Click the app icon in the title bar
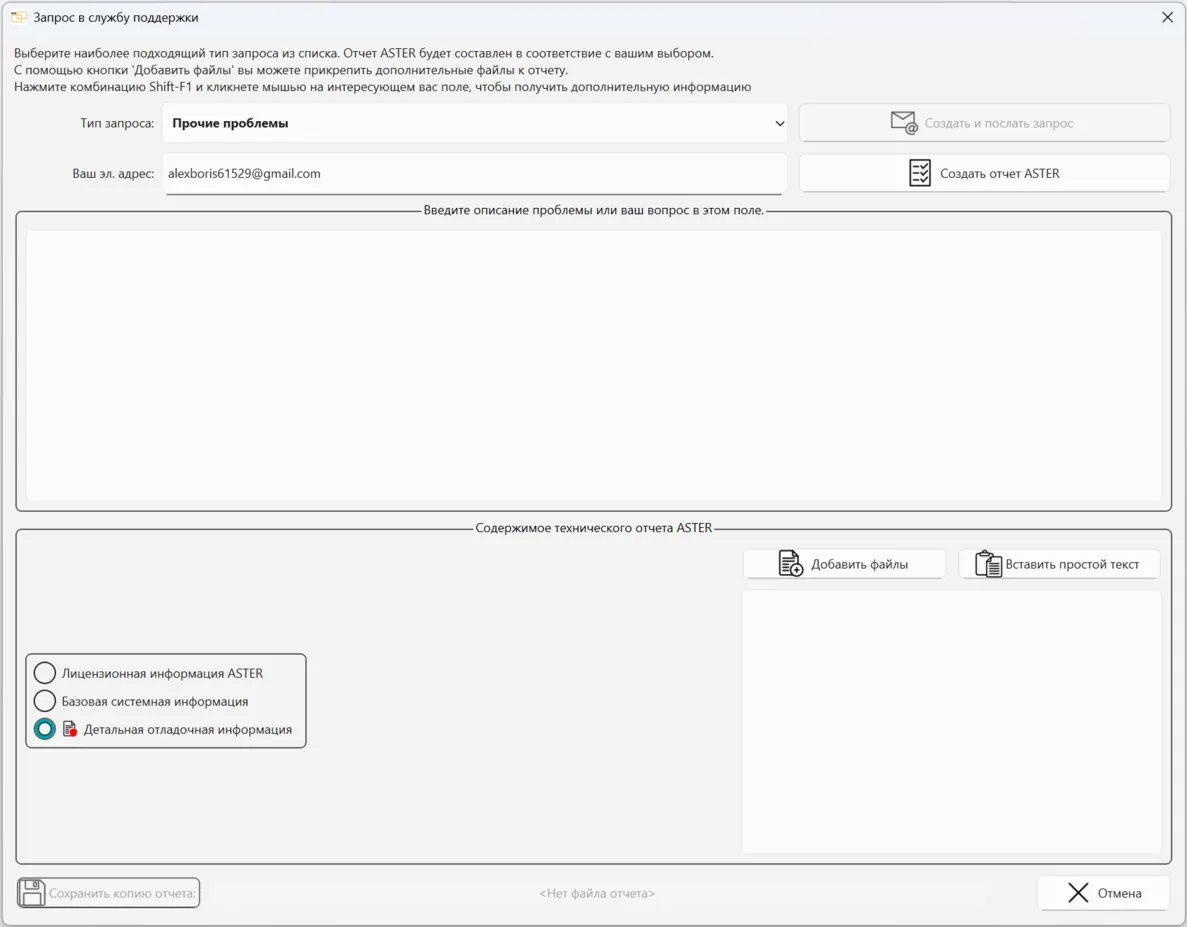Viewport: 1187px width, 927px height. pyautogui.click(x=18, y=17)
